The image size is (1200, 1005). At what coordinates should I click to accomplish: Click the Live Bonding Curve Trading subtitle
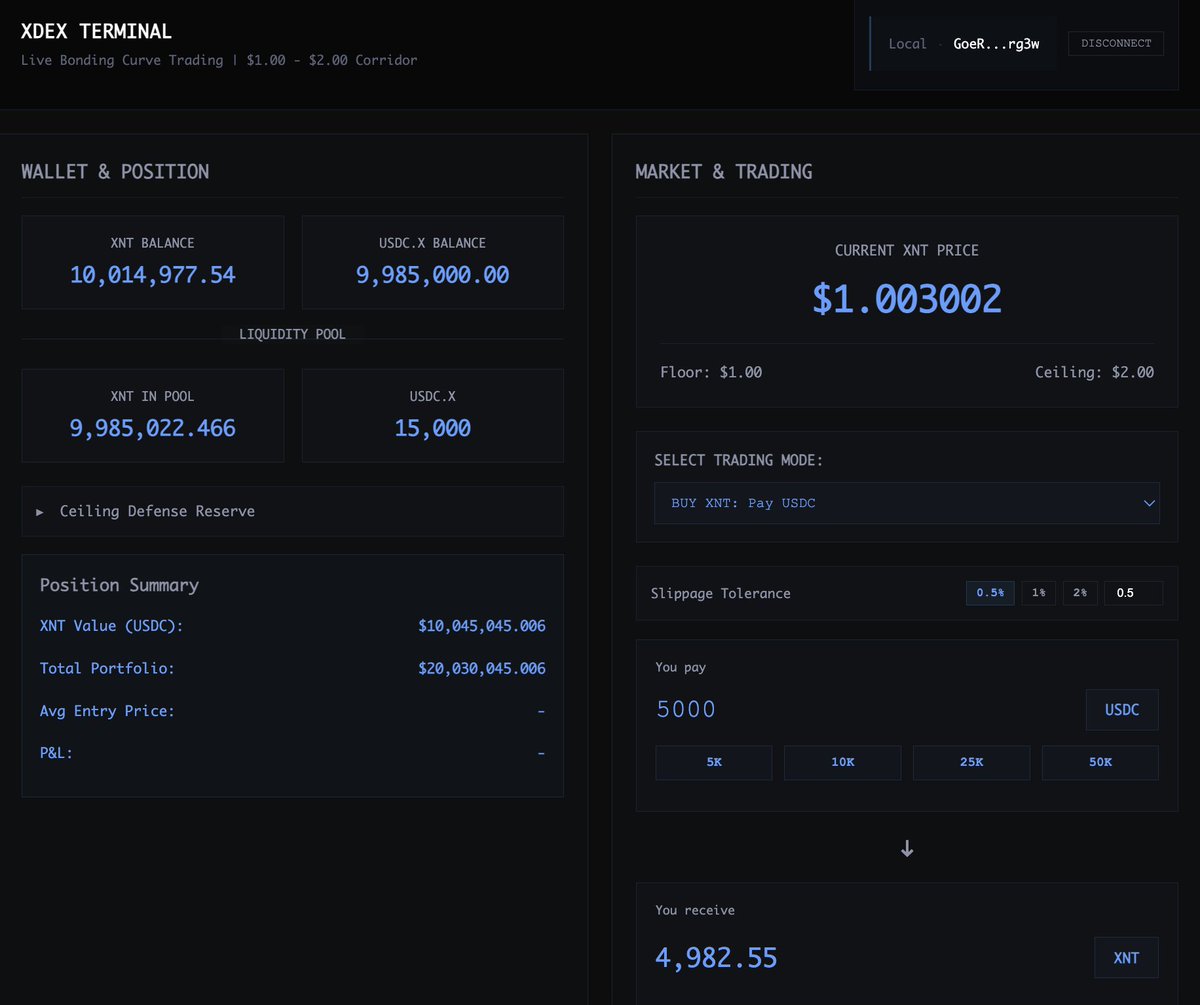coord(219,60)
